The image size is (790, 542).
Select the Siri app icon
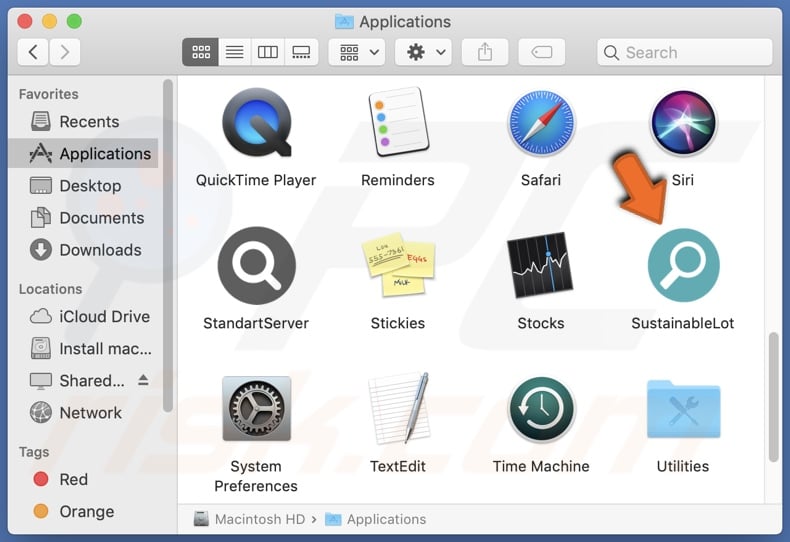click(683, 122)
